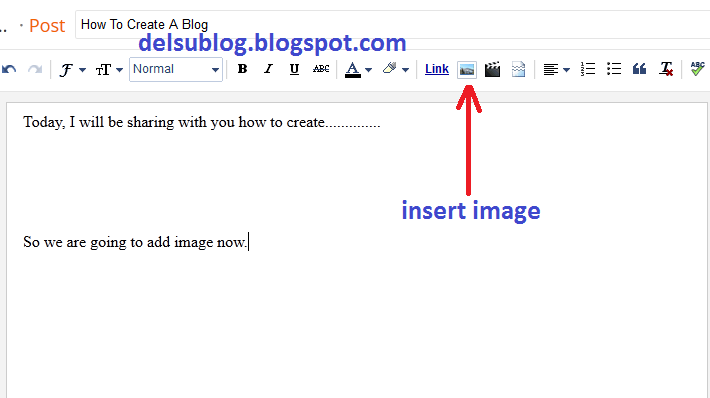710x398 pixels.
Task: Click the text color A icon
Action: coord(353,70)
